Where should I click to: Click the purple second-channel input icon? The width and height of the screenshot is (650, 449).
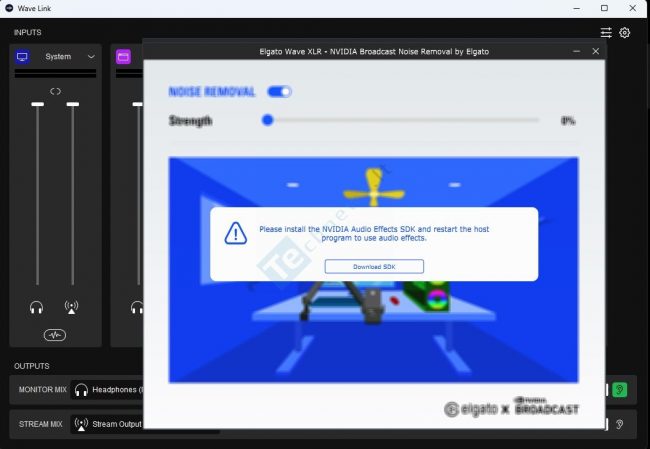tap(123, 56)
